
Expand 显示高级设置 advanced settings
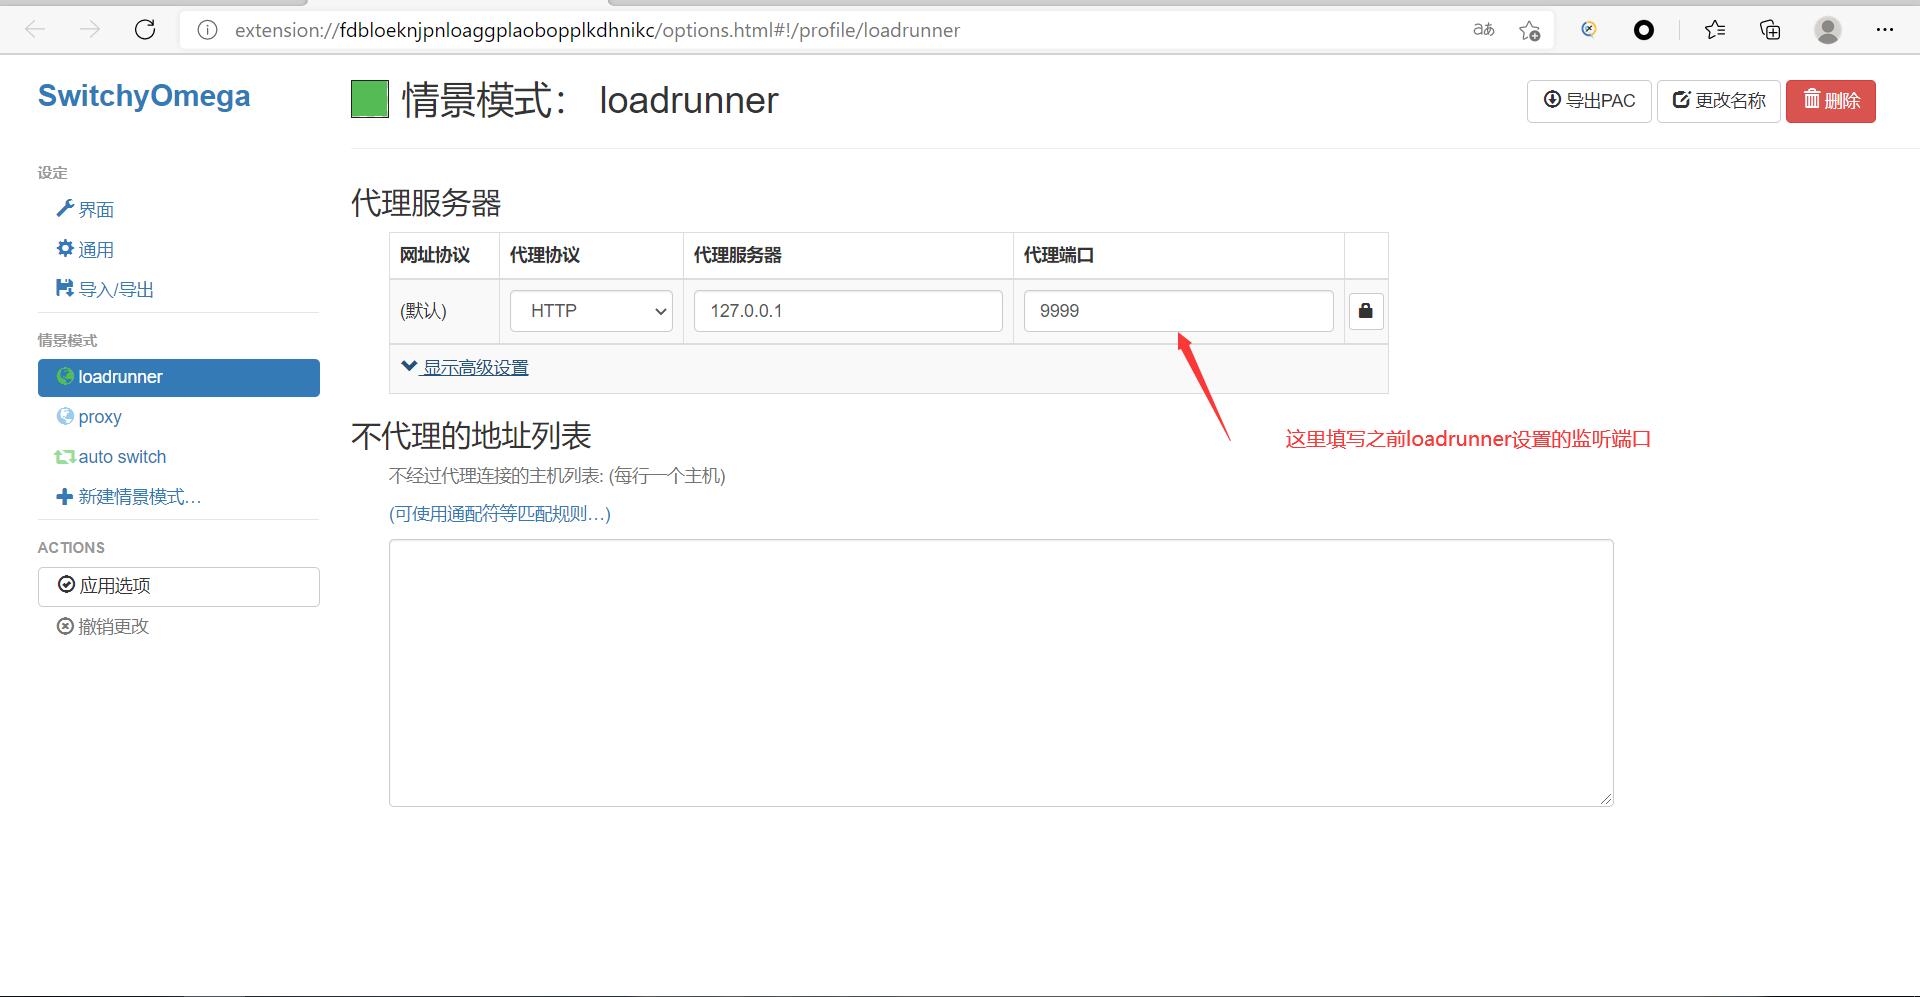pyautogui.click(x=465, y=367)
